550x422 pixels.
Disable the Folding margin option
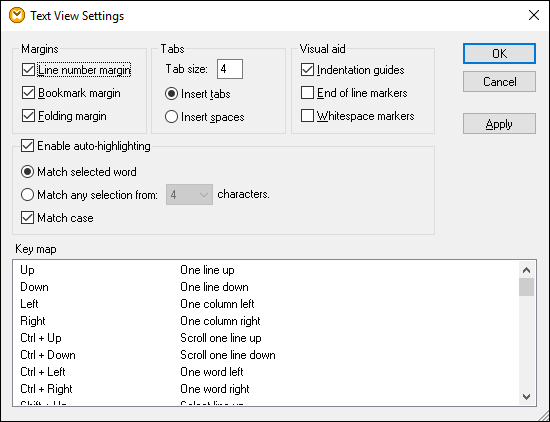[x=28, y=116]
